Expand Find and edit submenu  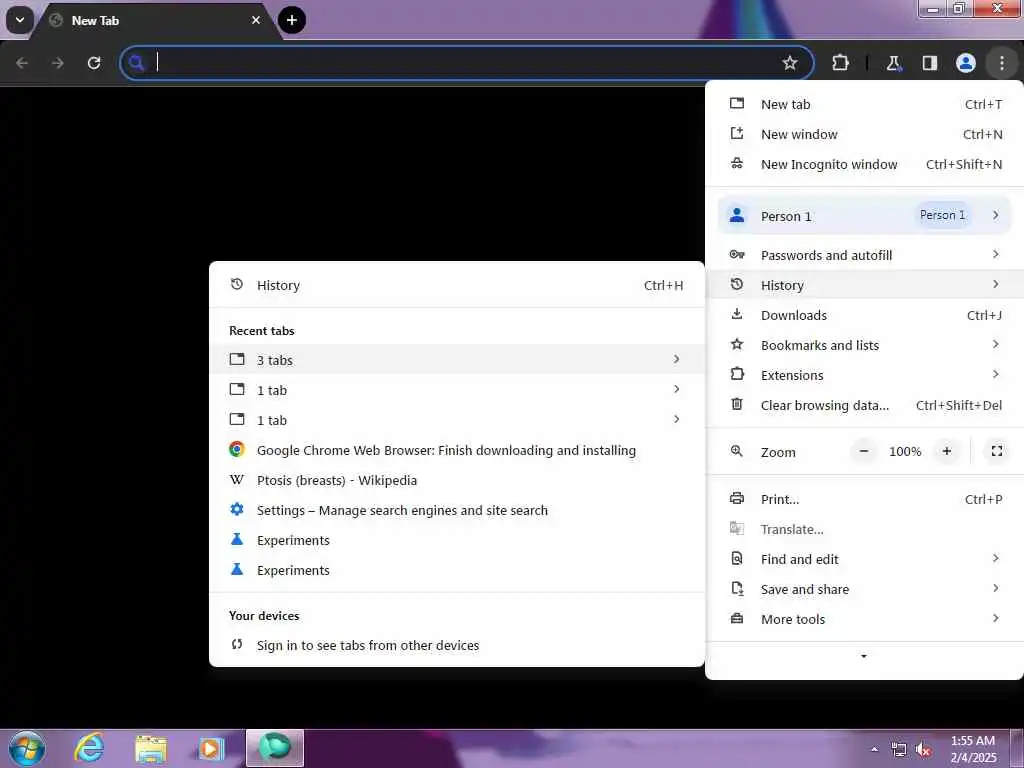coord(865,560)
